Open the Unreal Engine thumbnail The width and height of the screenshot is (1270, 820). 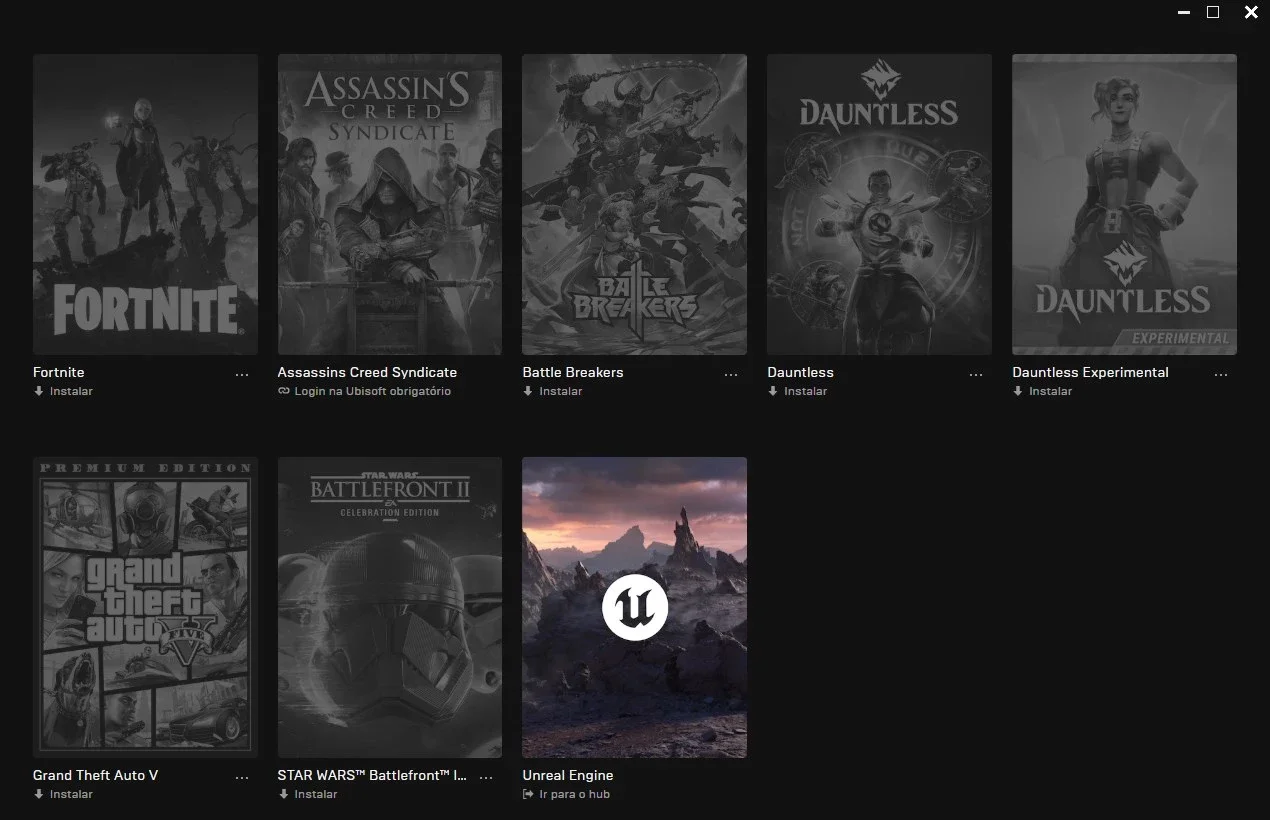pos(634,607)
